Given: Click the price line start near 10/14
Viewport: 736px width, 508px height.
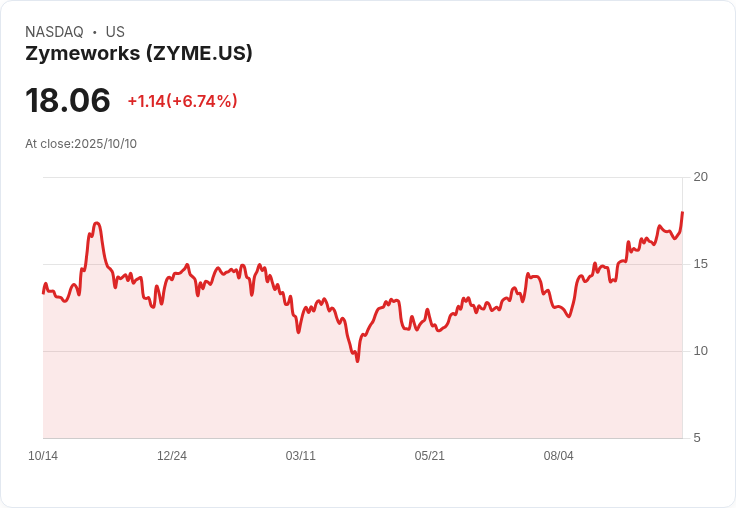Looking at the screenshot, I should click(44, 292).
